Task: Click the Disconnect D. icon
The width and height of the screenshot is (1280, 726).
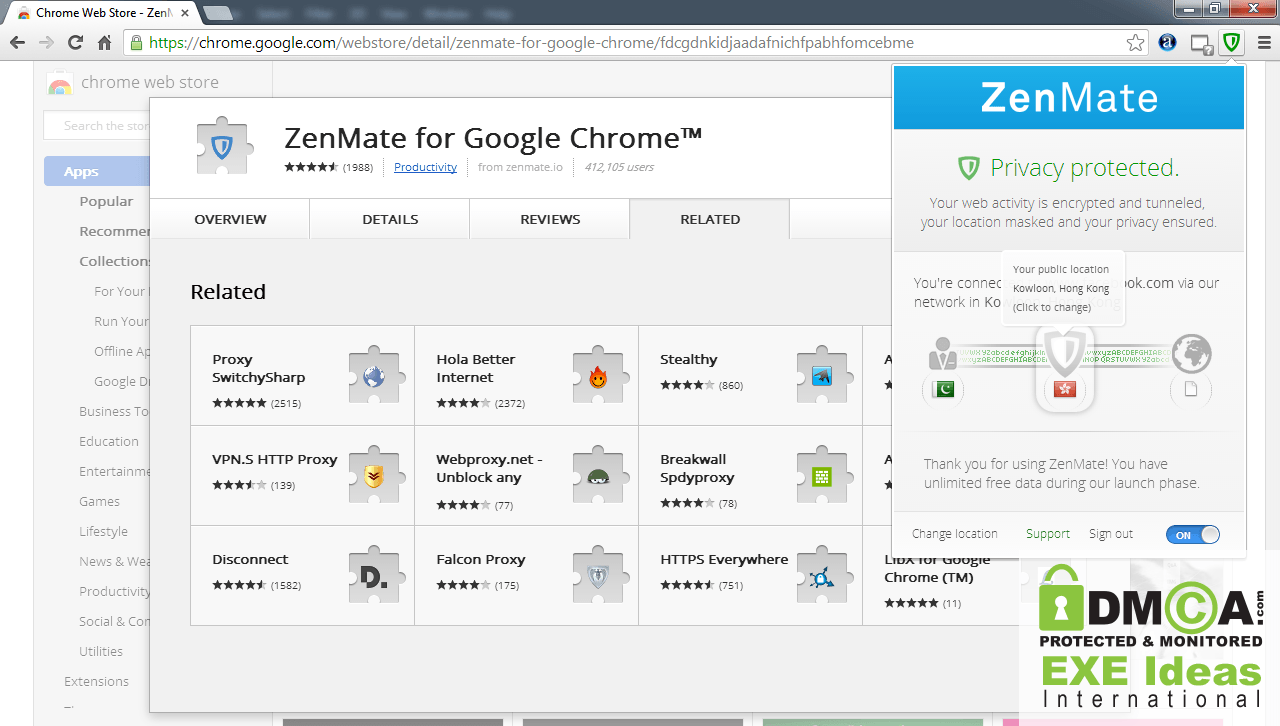Action: coord(373,577)
